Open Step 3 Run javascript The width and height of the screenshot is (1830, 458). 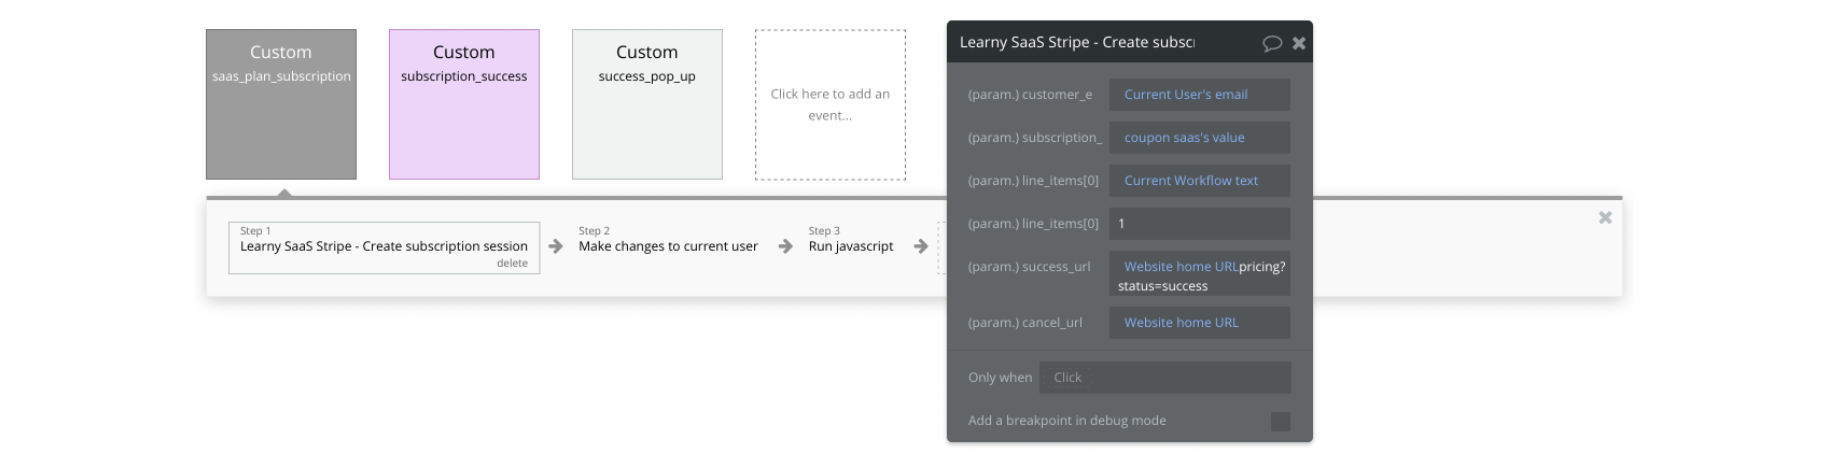[x=850, y=246]
